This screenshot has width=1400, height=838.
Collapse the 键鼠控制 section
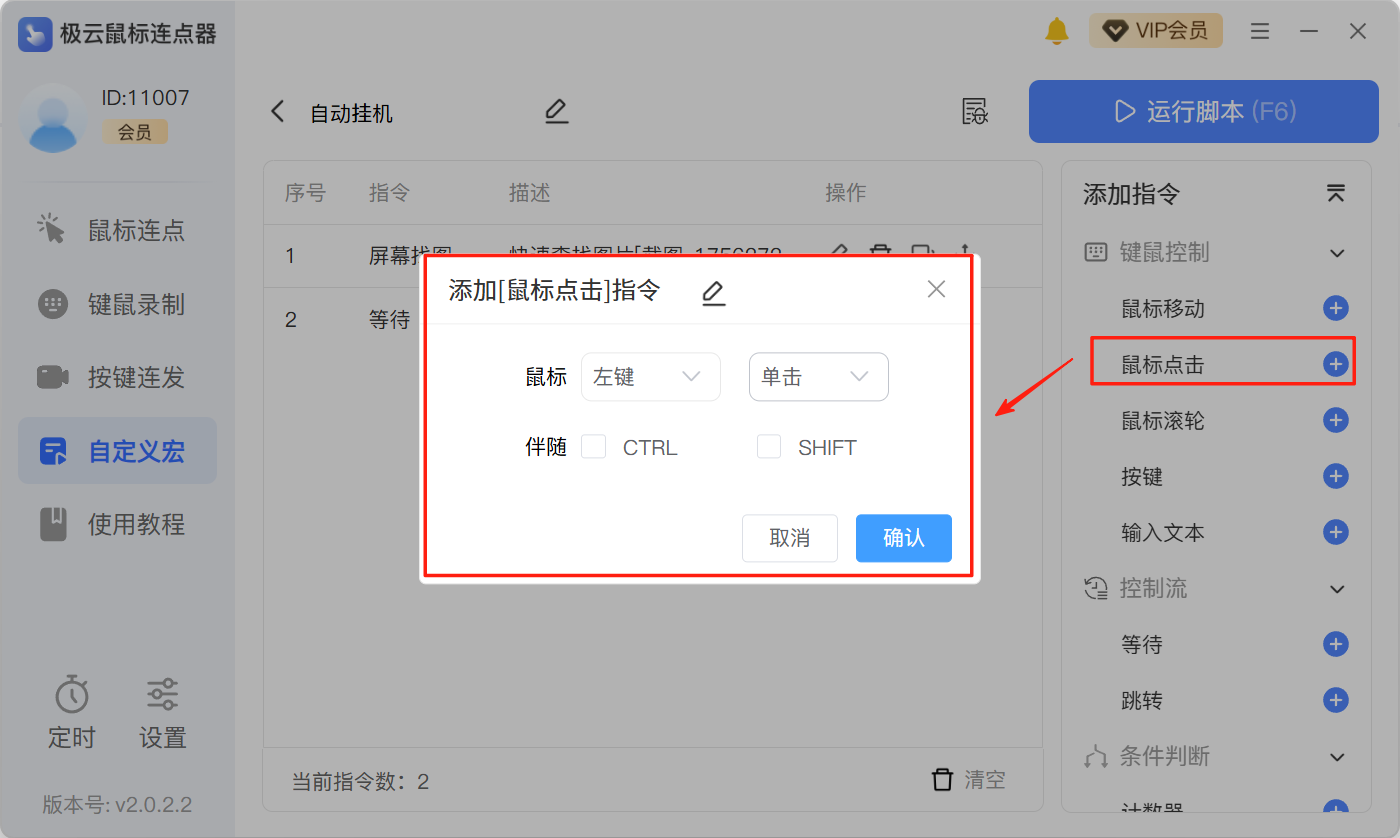click(1337, 253)
